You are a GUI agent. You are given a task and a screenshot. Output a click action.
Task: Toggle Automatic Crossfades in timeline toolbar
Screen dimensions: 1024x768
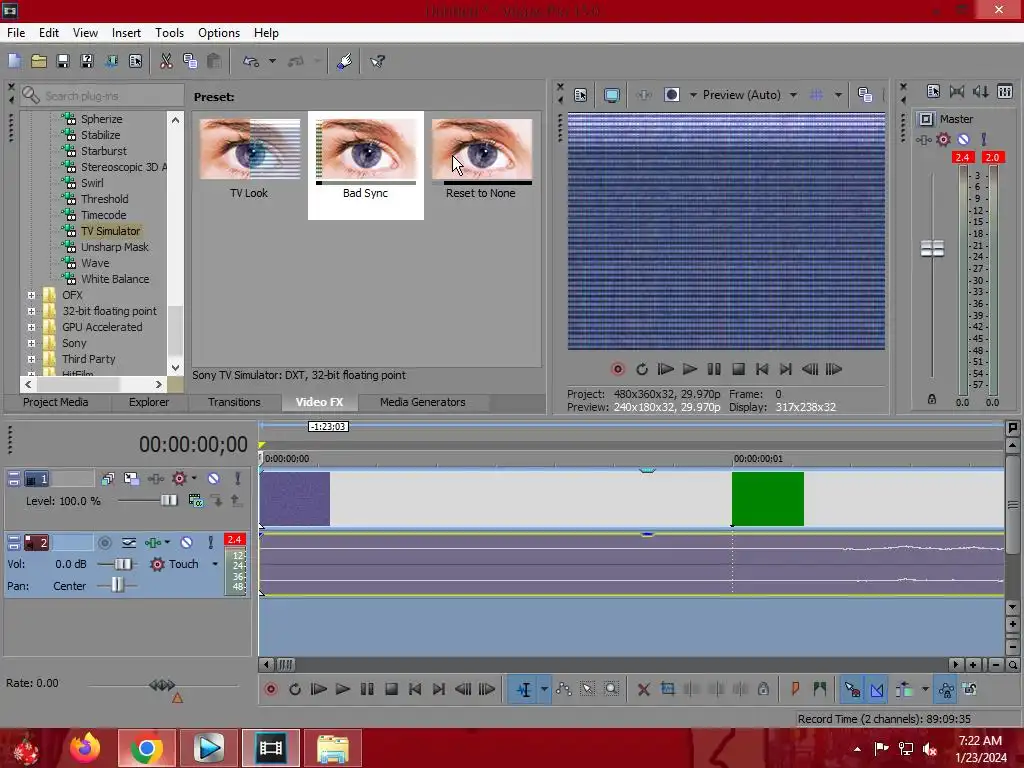pyautogui.click(x=877, y=690)
